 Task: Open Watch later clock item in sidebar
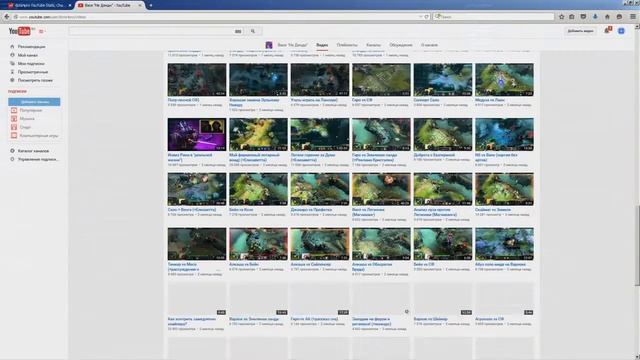[35, 80]
